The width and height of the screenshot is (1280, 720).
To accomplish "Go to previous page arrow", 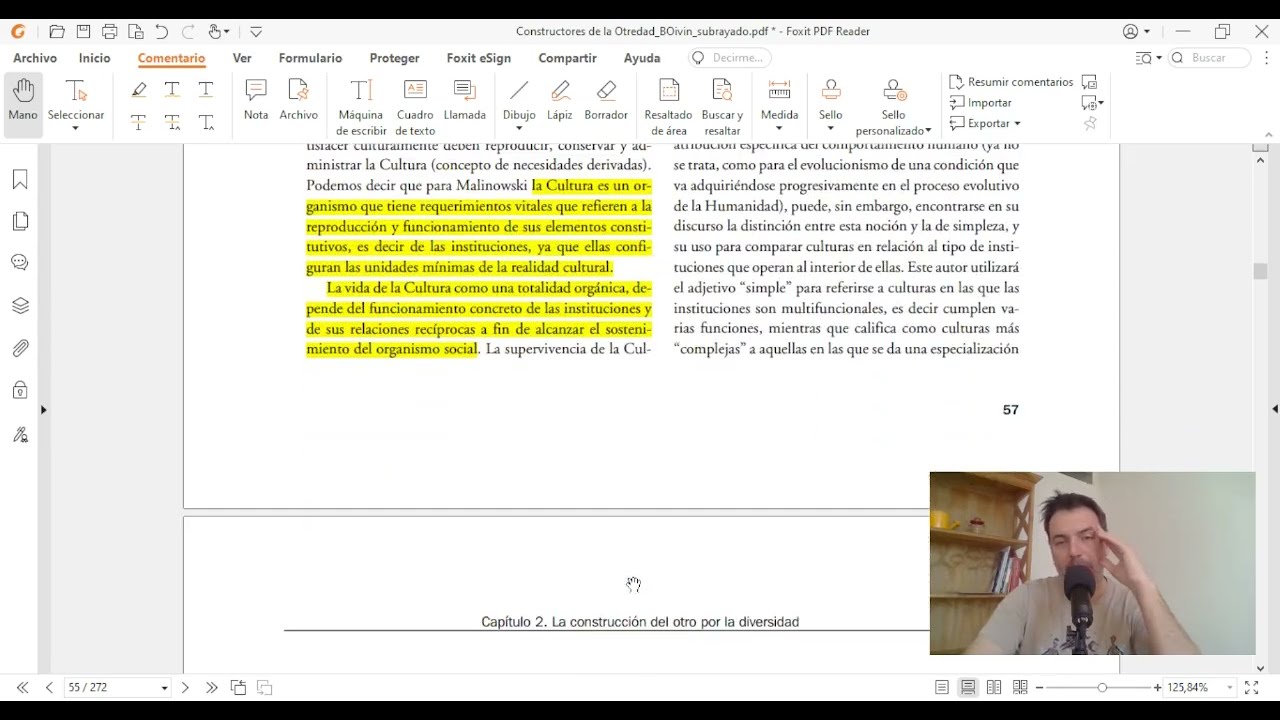I will 49,688.
